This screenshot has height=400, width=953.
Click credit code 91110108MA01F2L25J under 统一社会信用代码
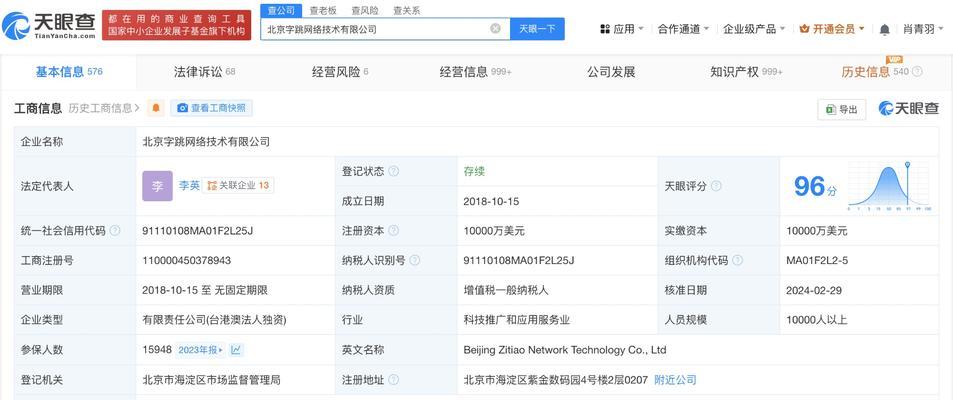tap(198, 231)
